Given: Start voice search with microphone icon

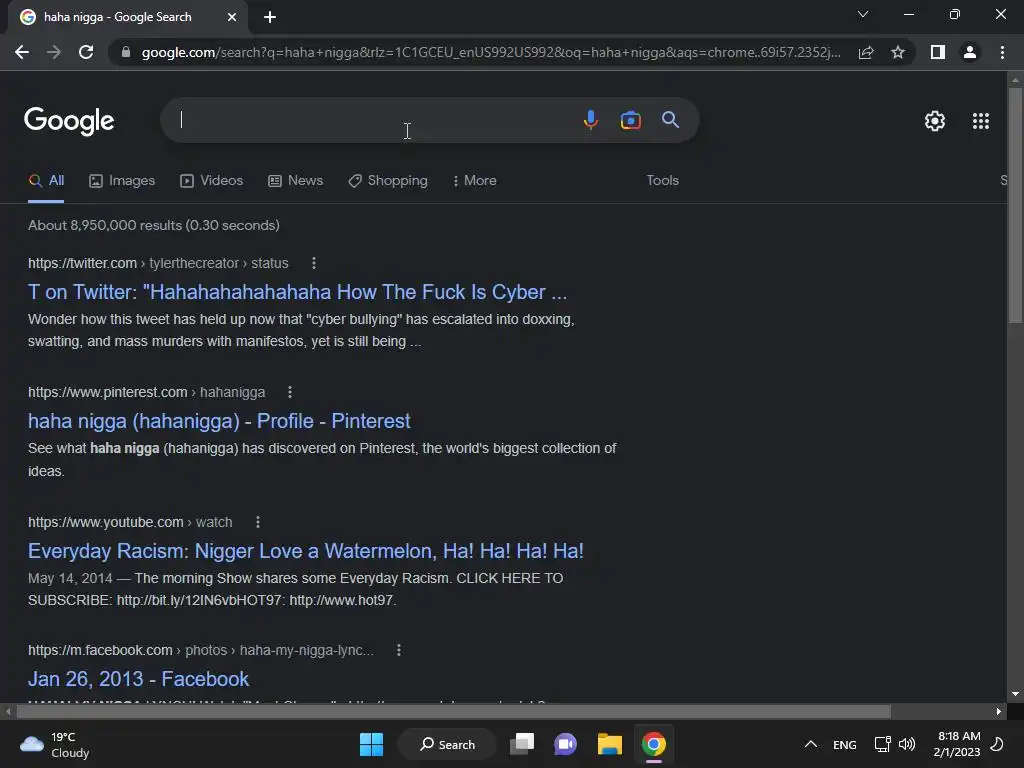Looking at the screenshot, I should tap(590, 120).
